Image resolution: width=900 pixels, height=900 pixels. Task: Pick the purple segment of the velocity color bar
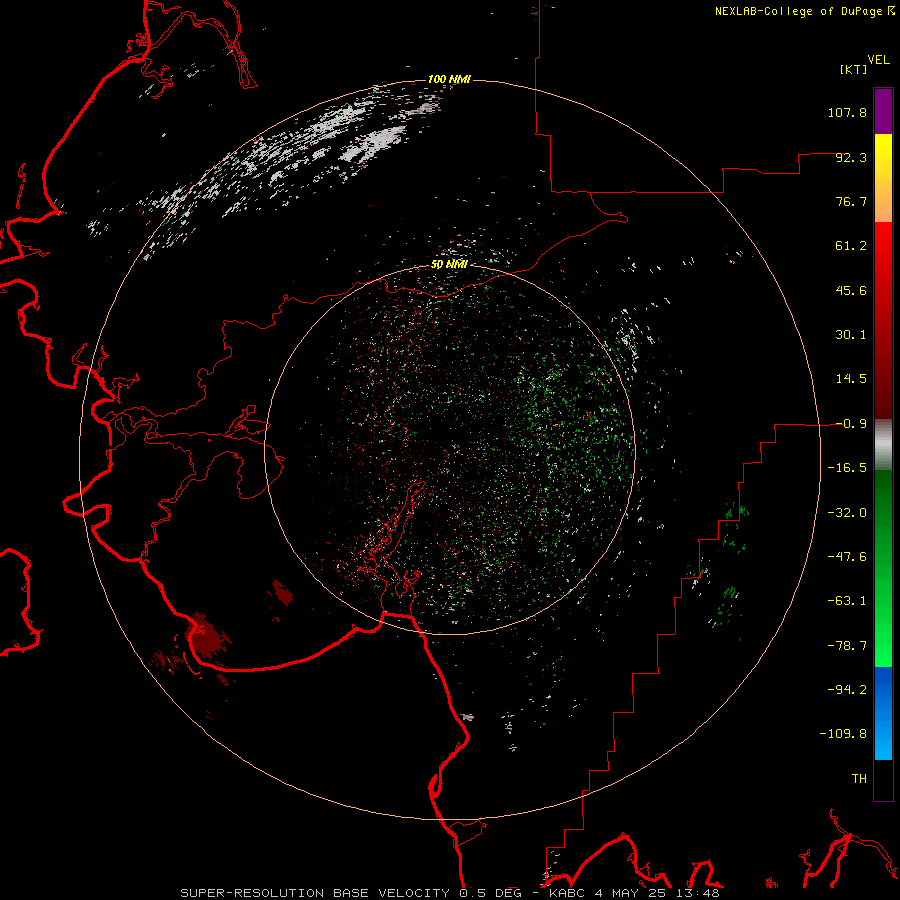(883, 111)
